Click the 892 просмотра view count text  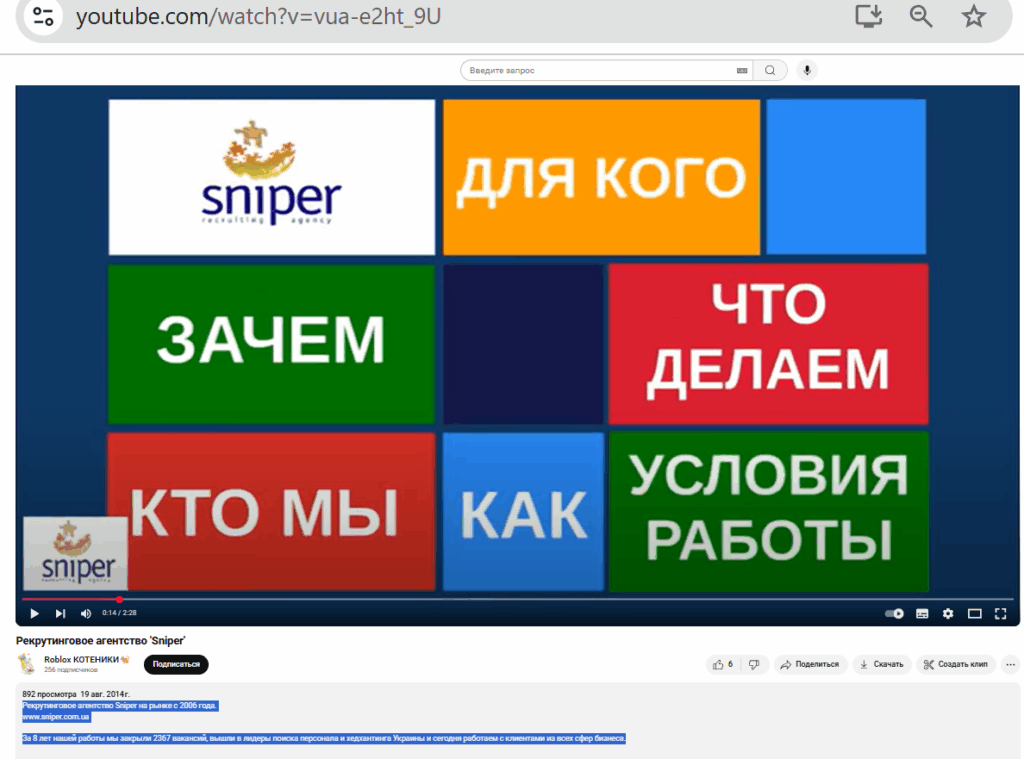49,694
